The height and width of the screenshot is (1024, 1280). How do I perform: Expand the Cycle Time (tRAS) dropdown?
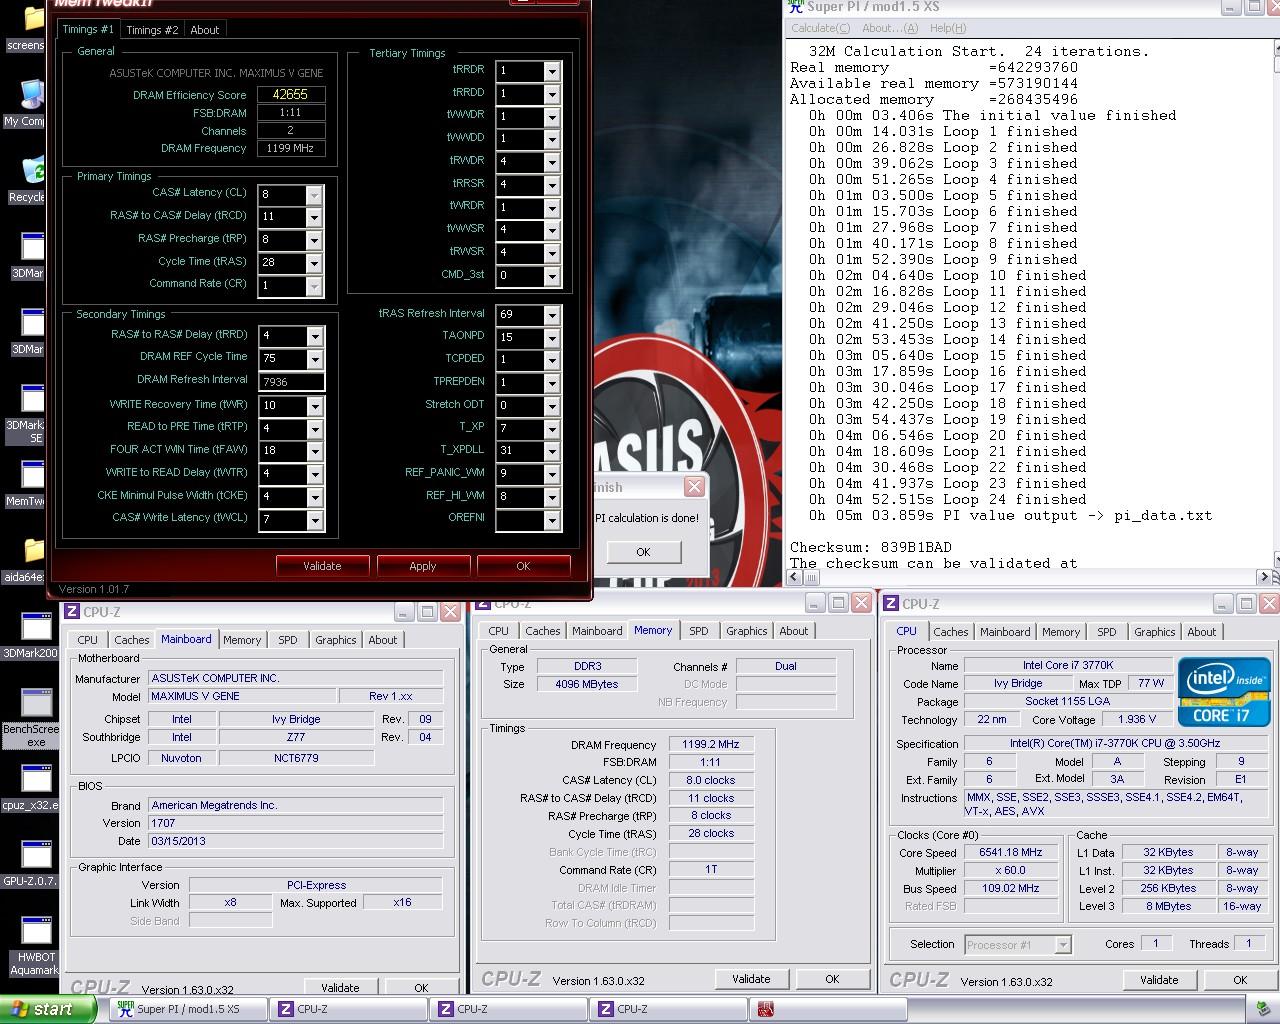point(314,263)
